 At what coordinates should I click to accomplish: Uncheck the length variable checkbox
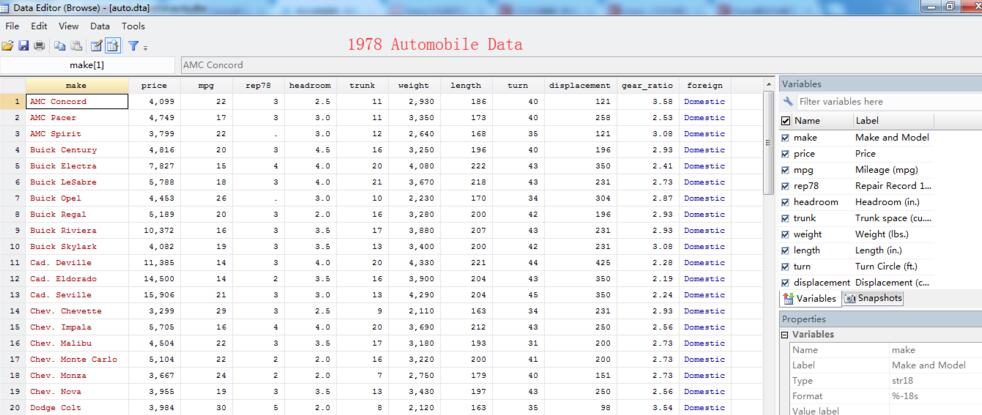(785, 250)
